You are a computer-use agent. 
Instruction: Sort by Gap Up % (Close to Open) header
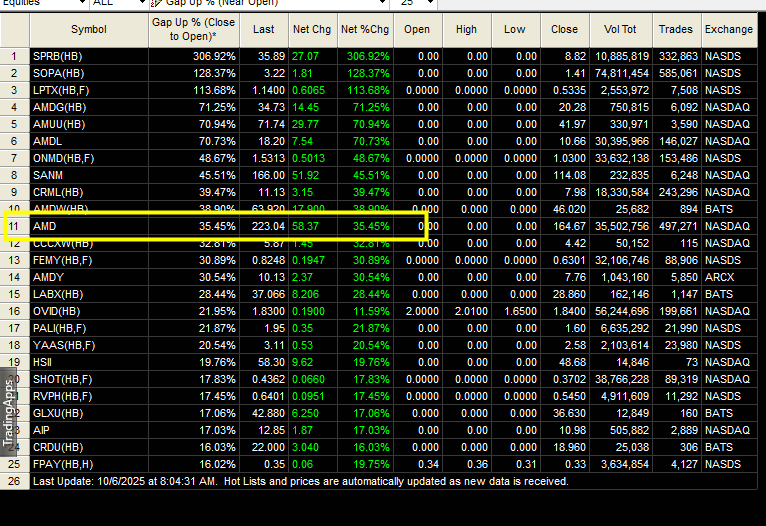(194, 30)
